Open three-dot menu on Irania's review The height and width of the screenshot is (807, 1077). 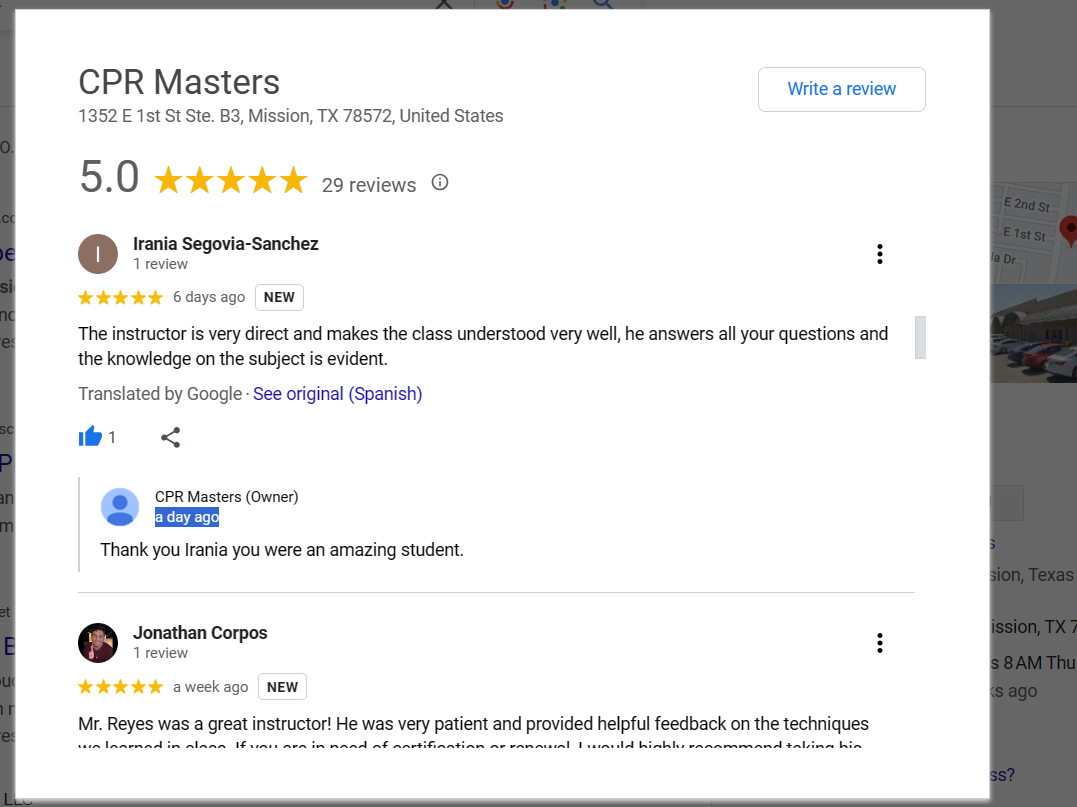coord(879,254)
